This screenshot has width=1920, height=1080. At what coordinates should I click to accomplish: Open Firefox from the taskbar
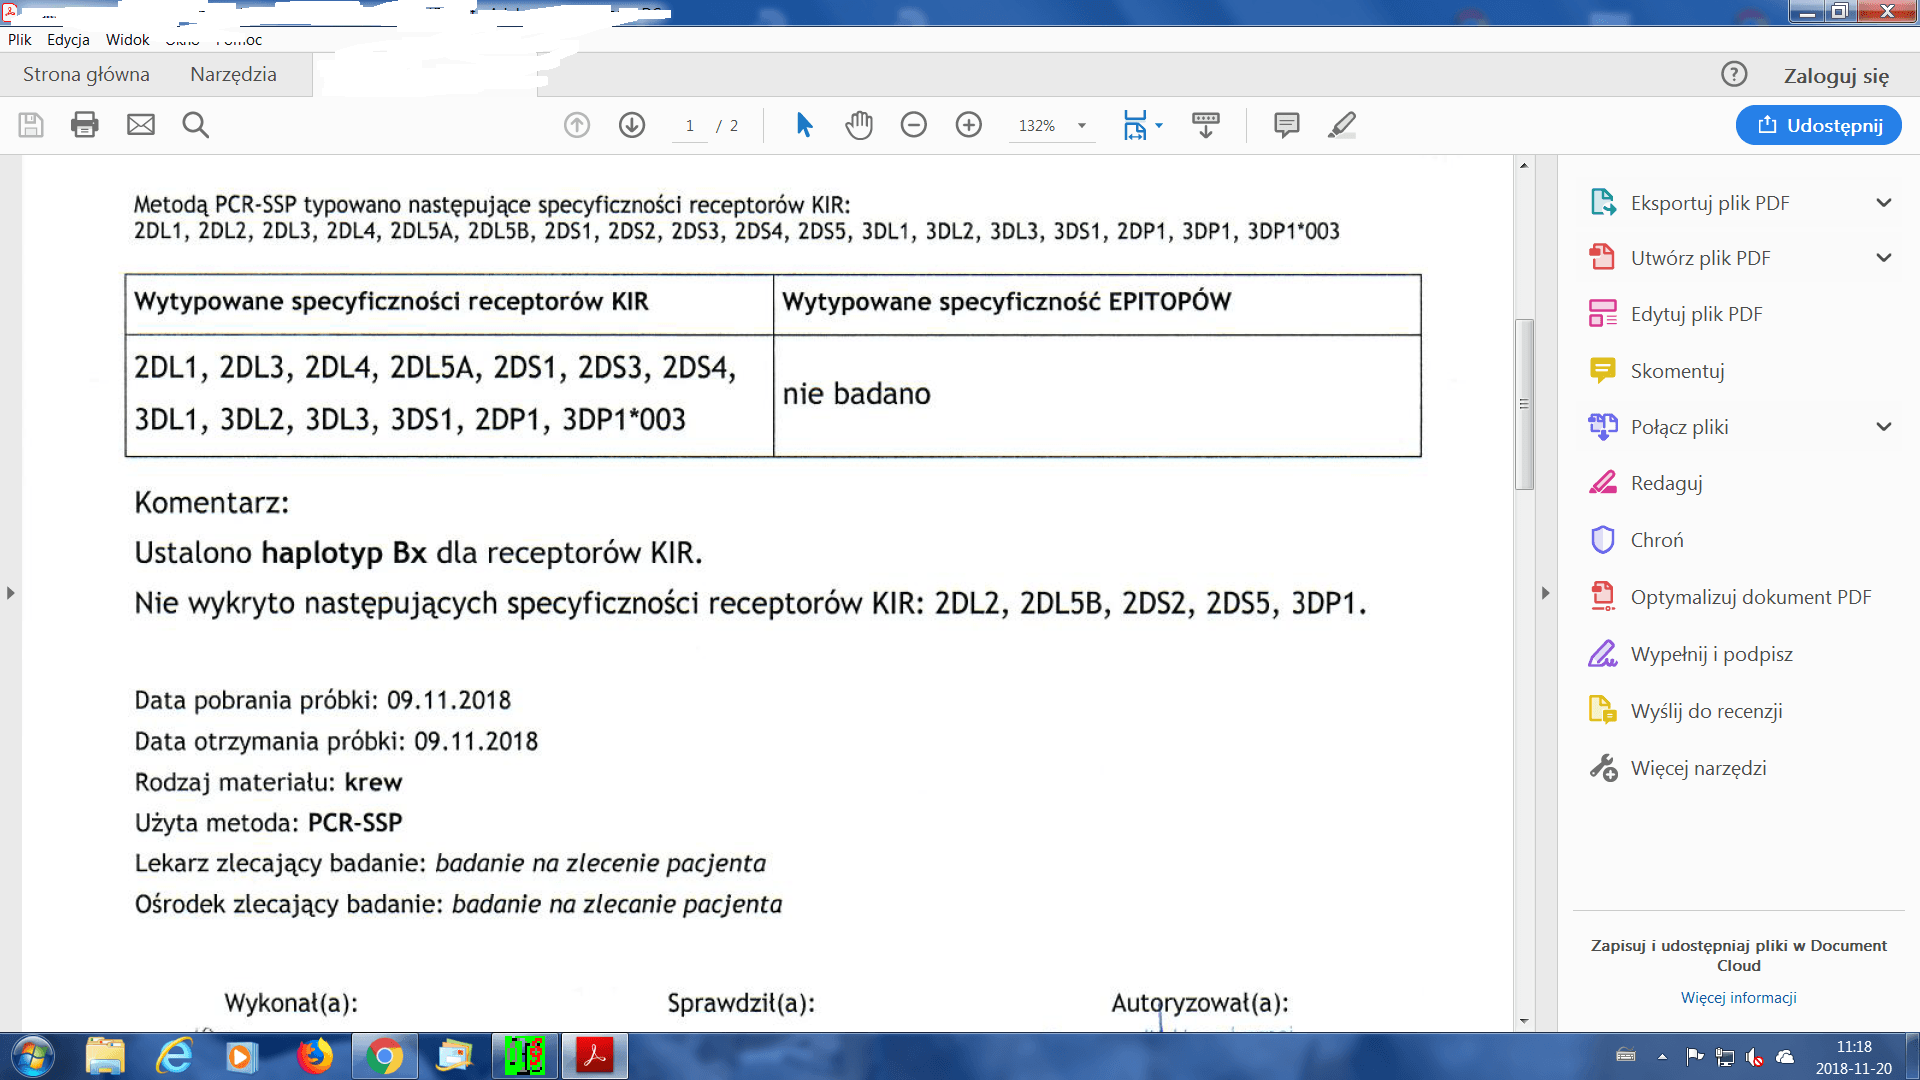[315, 1056]
